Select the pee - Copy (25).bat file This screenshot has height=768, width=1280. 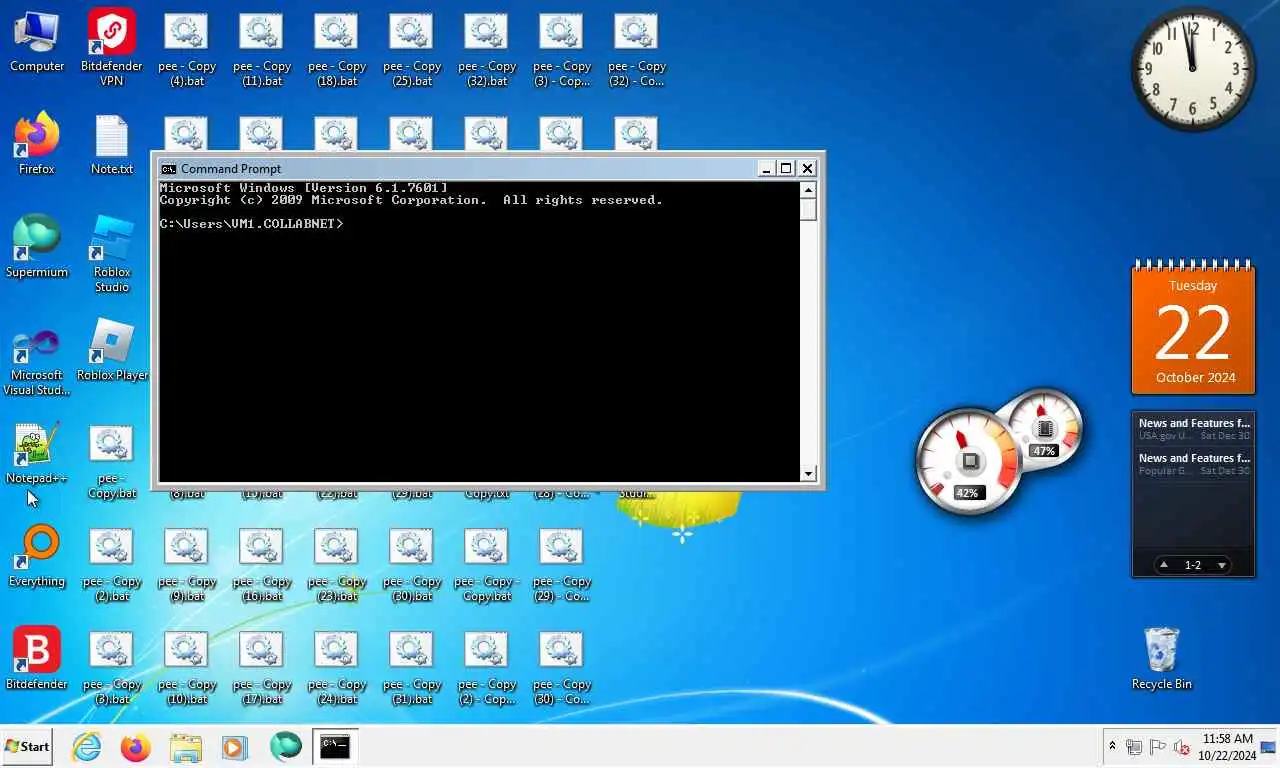click(412, 50)
